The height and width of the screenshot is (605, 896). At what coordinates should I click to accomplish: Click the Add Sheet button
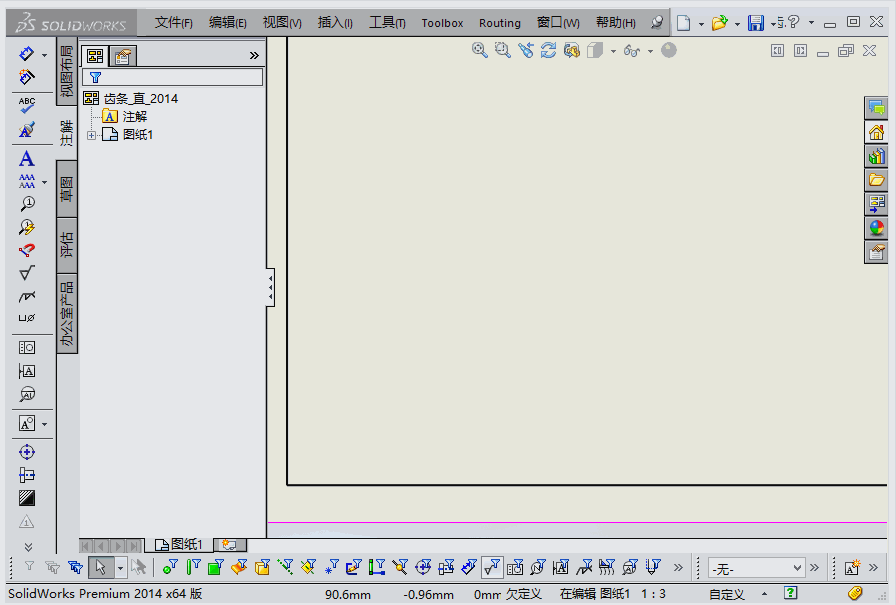[230, 544]
